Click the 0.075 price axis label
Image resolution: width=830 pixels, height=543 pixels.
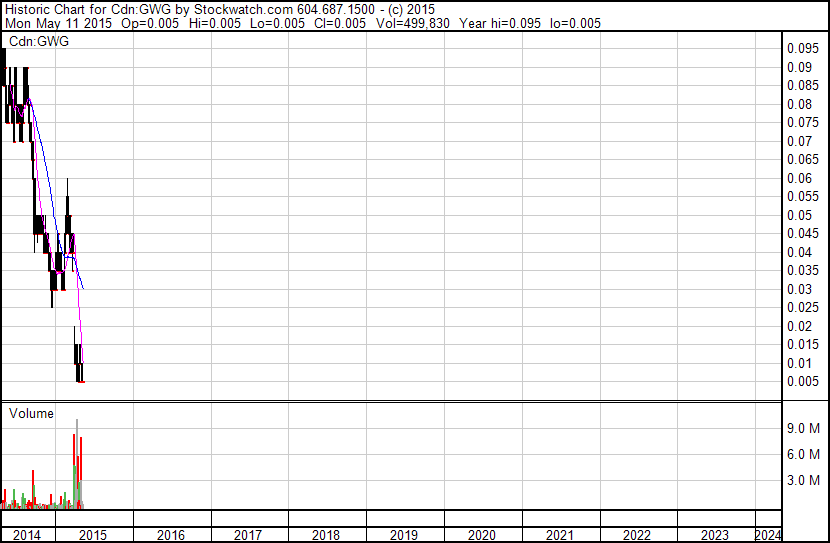[803, 122]
